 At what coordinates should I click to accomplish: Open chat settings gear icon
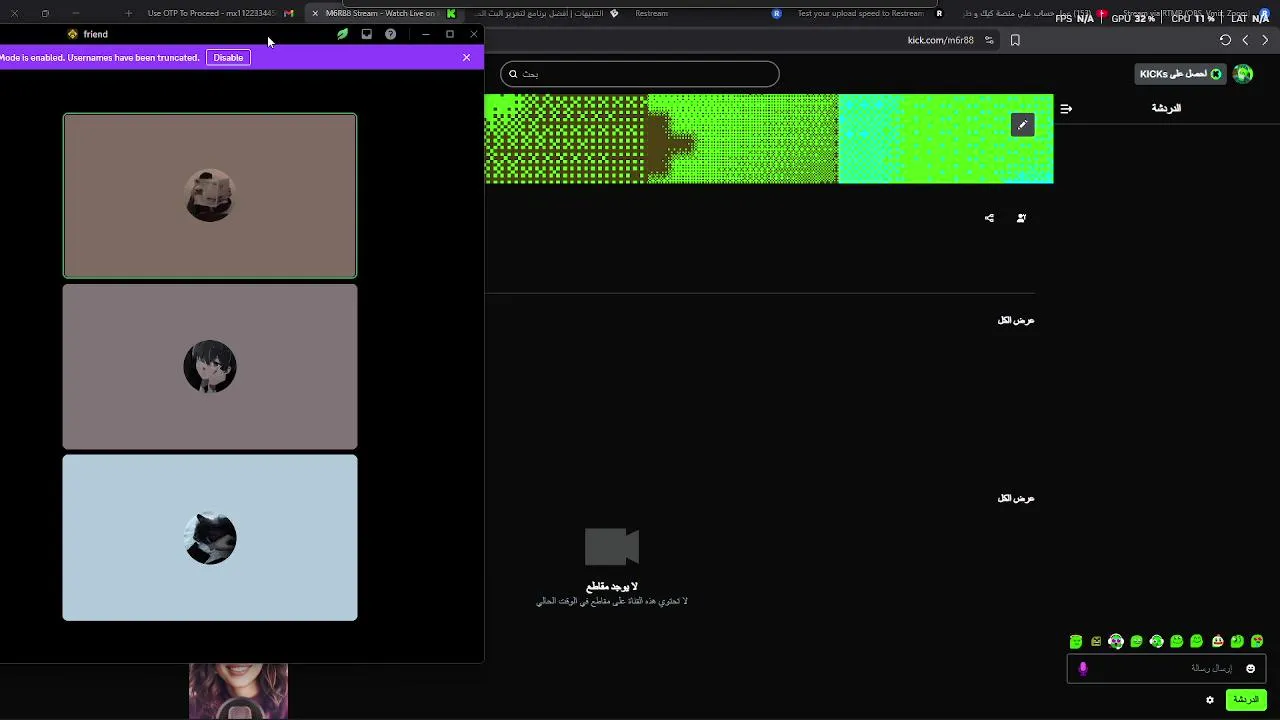click(x=1210, y=700)
